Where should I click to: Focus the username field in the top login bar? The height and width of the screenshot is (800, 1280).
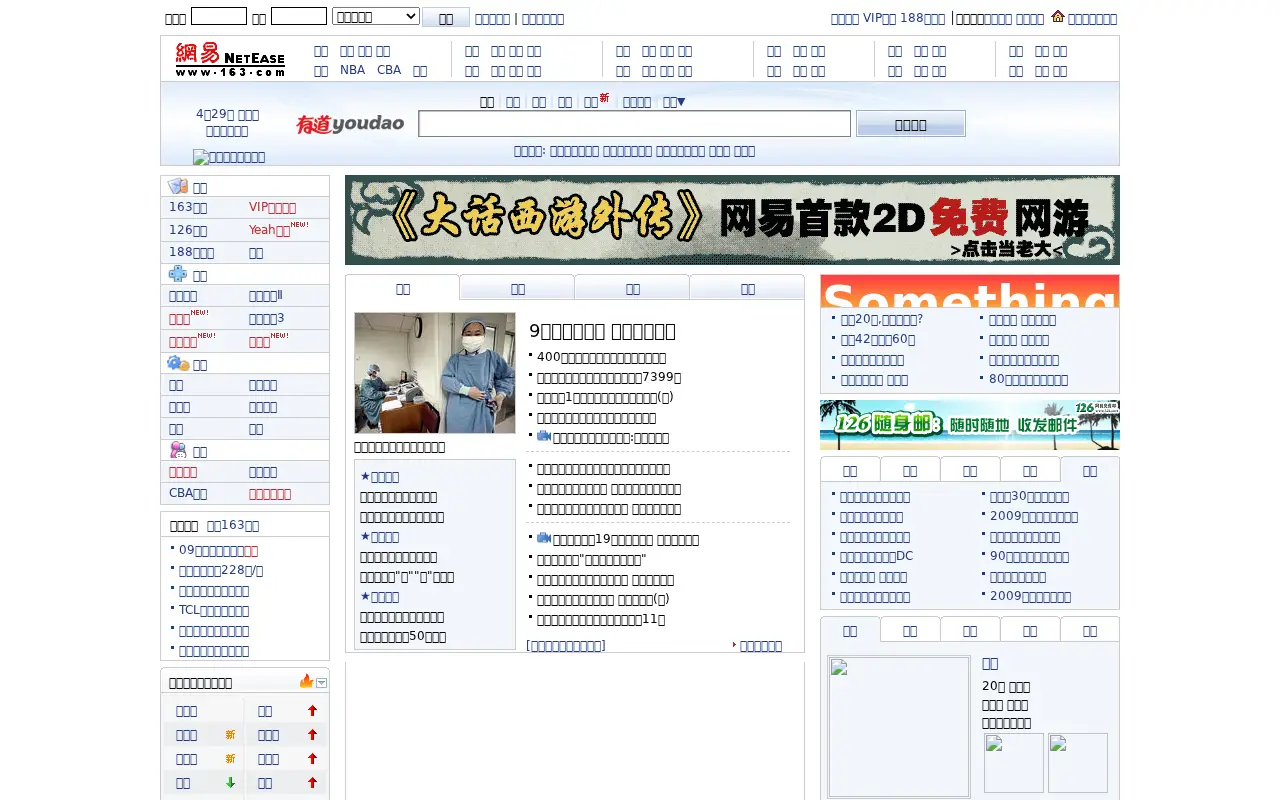(219, 16)
